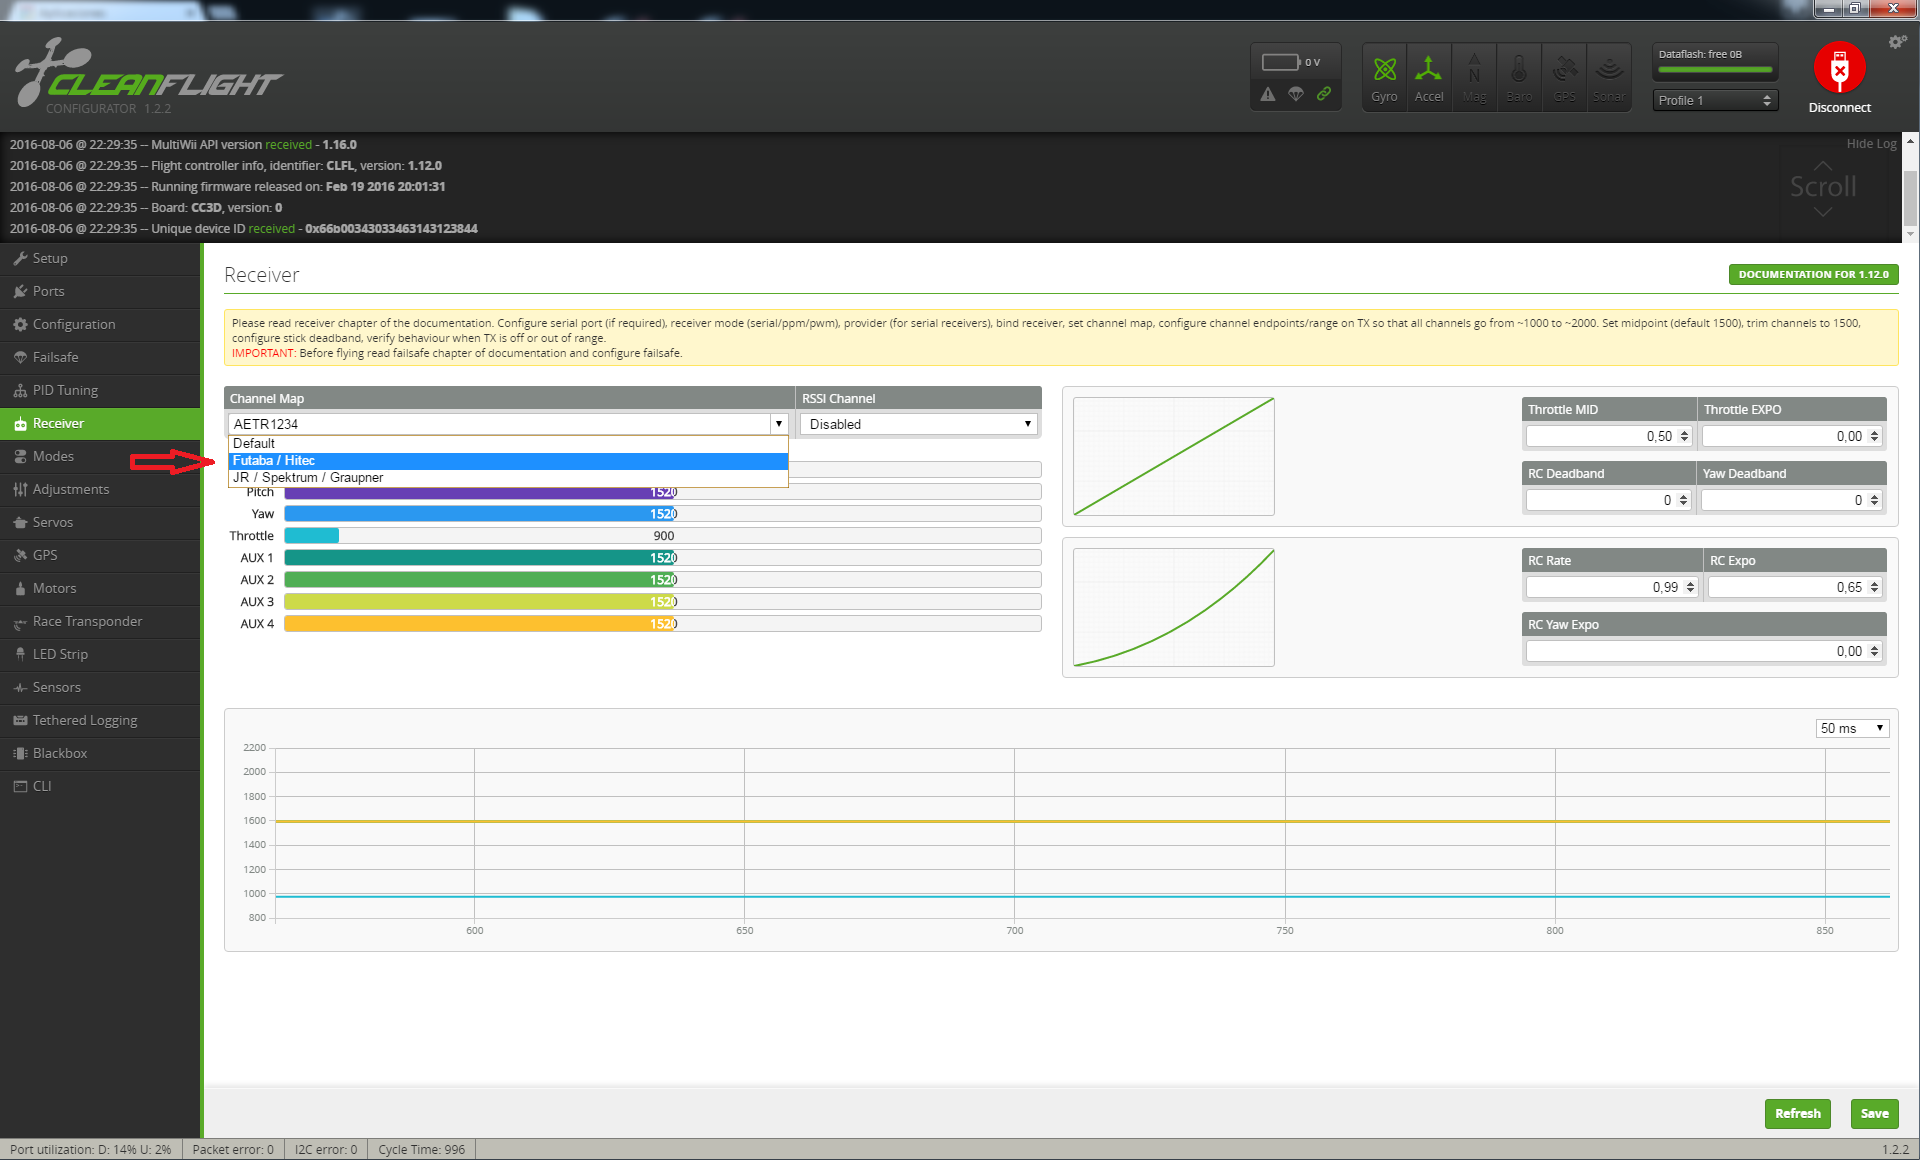Viewport: 1920px width, 1160px height.
Task: Open the RSSI Channel dropdown
Action: (919, 424)
